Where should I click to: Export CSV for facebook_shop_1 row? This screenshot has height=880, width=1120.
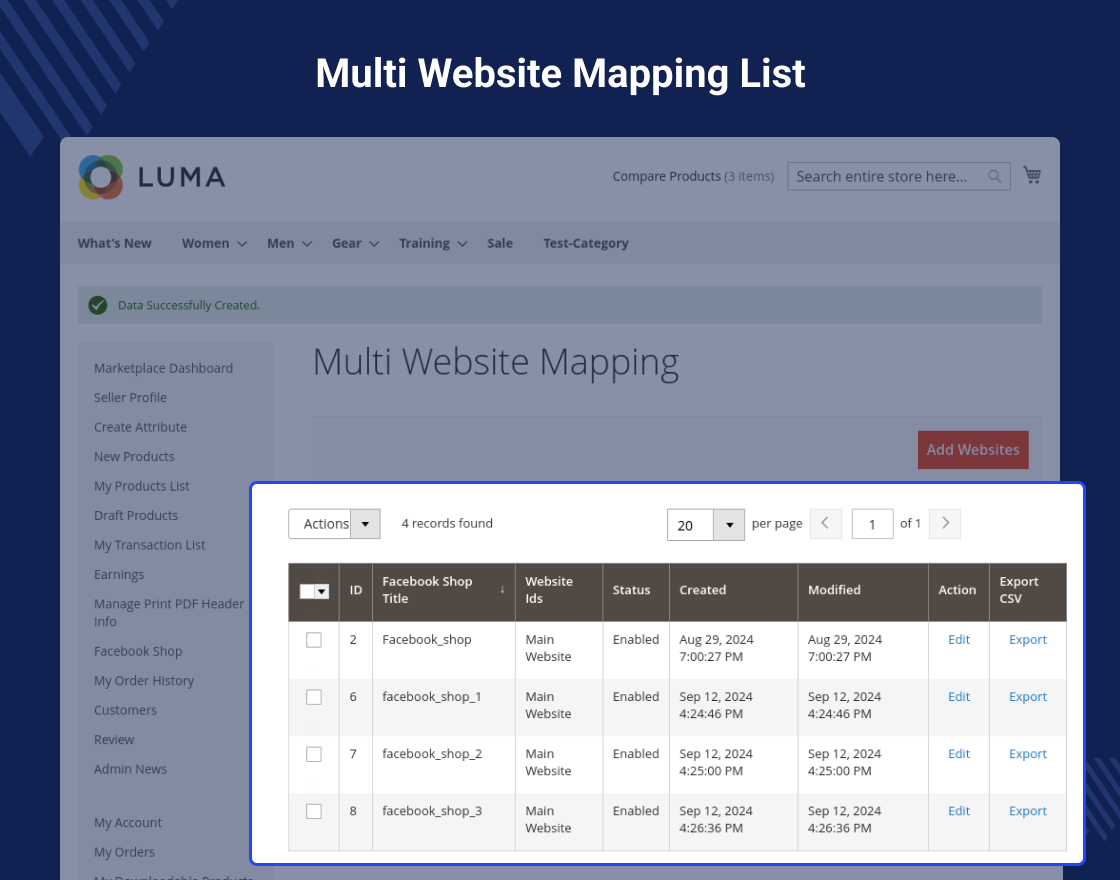(x=1028, y=697)
